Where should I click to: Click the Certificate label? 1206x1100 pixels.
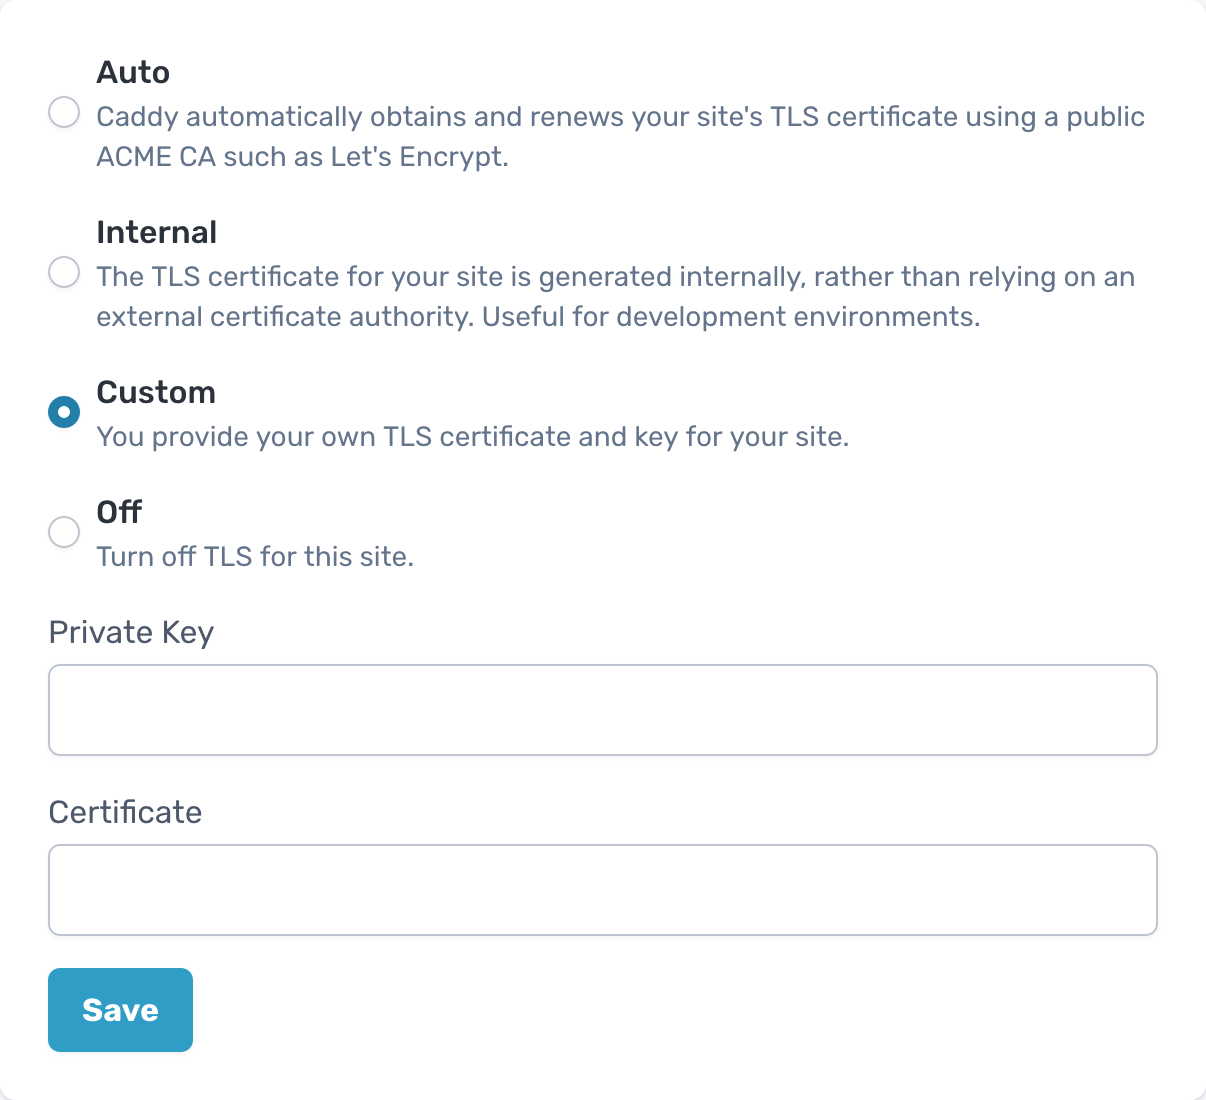[x=124, y=812]
